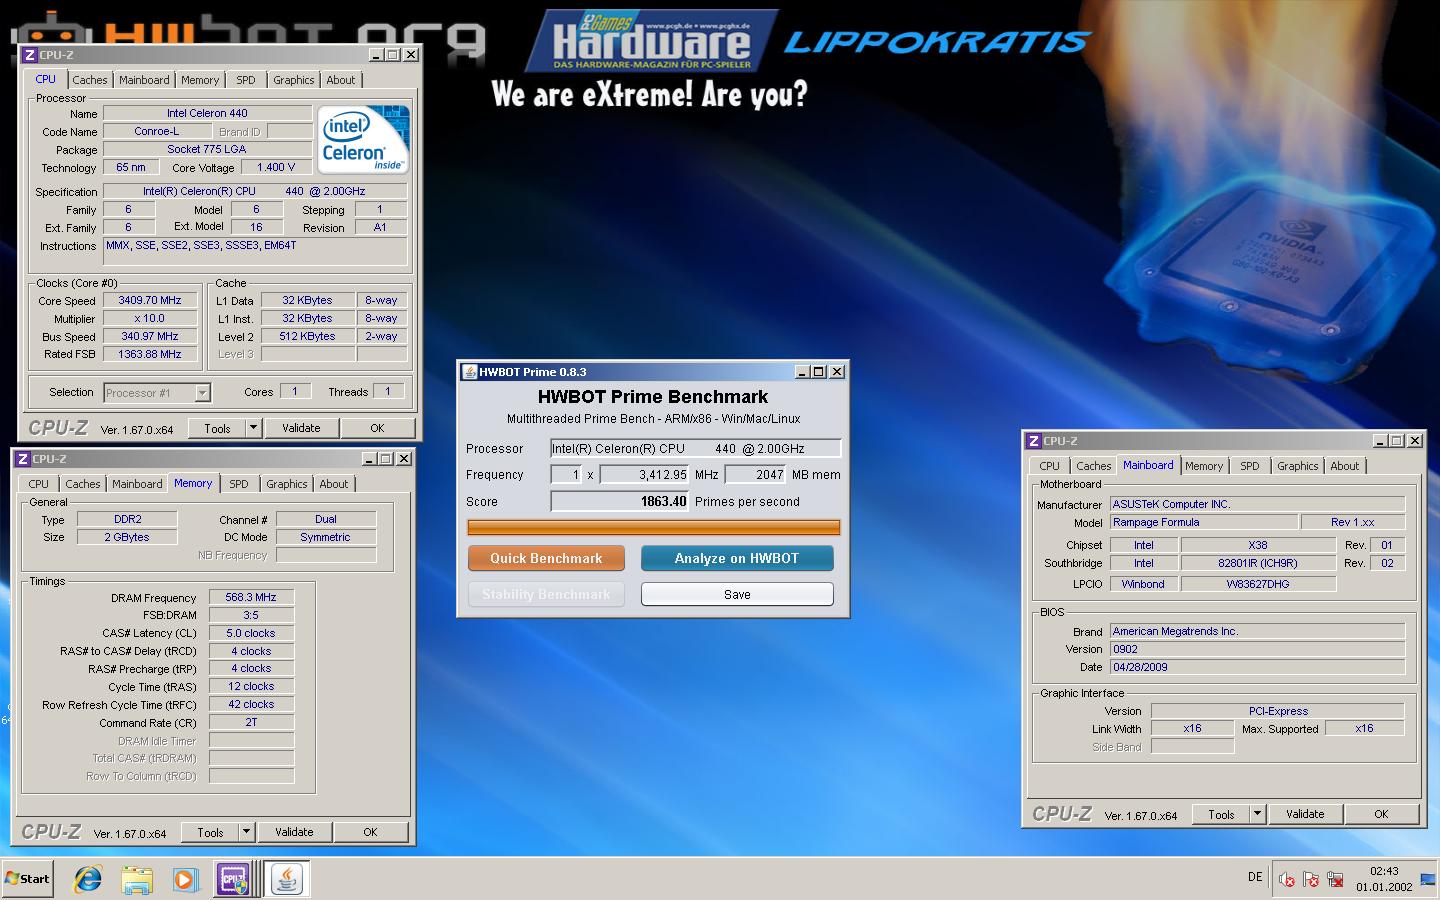
Task: Expand the Processor #1 selection combo box
Action: point(202,393)
